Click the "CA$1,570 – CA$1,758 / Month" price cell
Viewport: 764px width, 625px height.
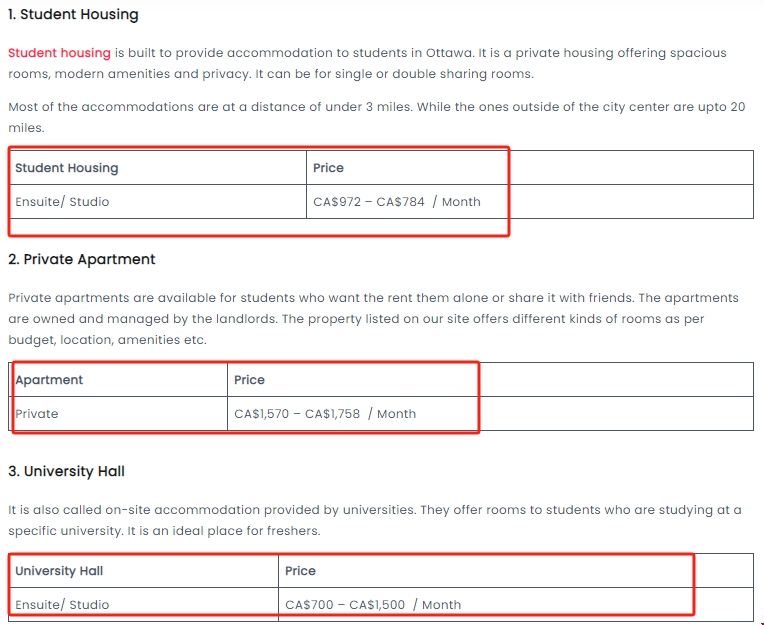(325, 413)
